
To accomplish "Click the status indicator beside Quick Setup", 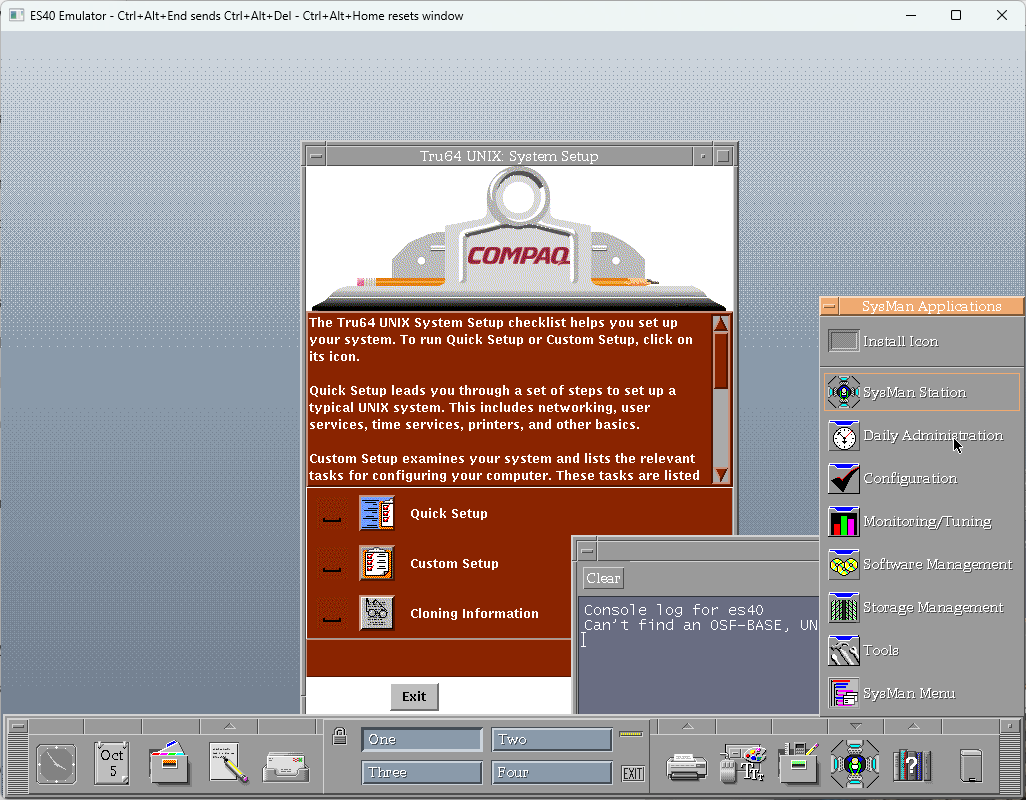I will point(332,513).
